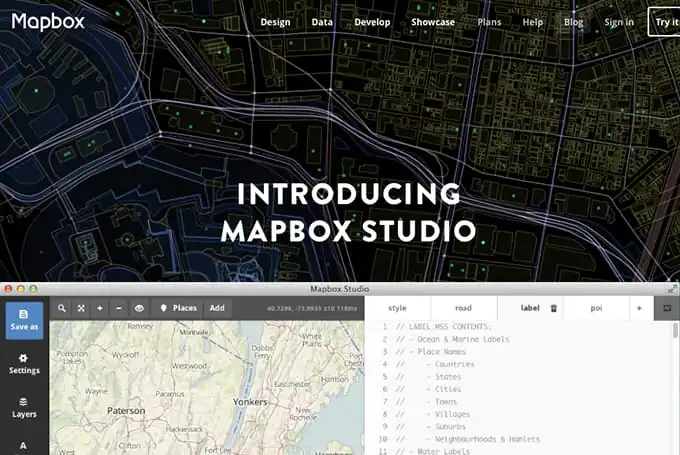This screenshot has height=455, width=680.
Task: Open the Settings gear panel
Action: point(24,363)
